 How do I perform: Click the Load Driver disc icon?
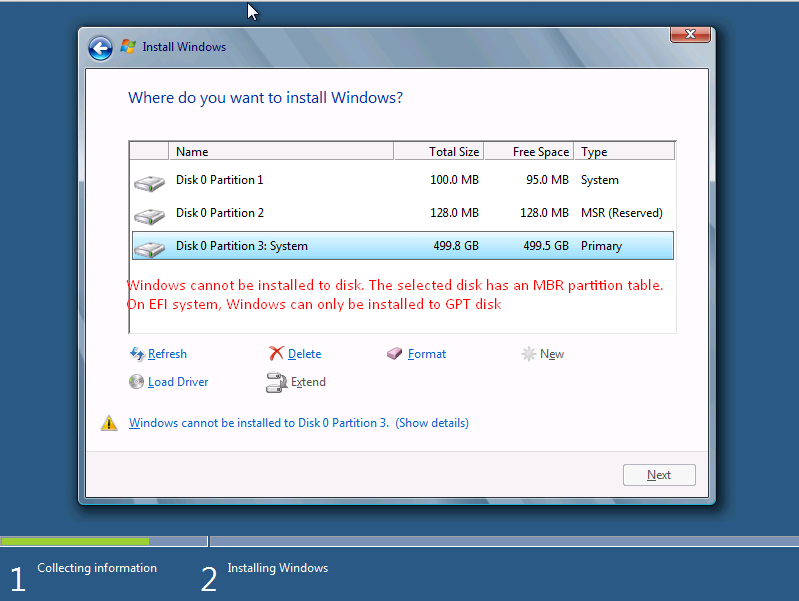[x=136, y=381]
